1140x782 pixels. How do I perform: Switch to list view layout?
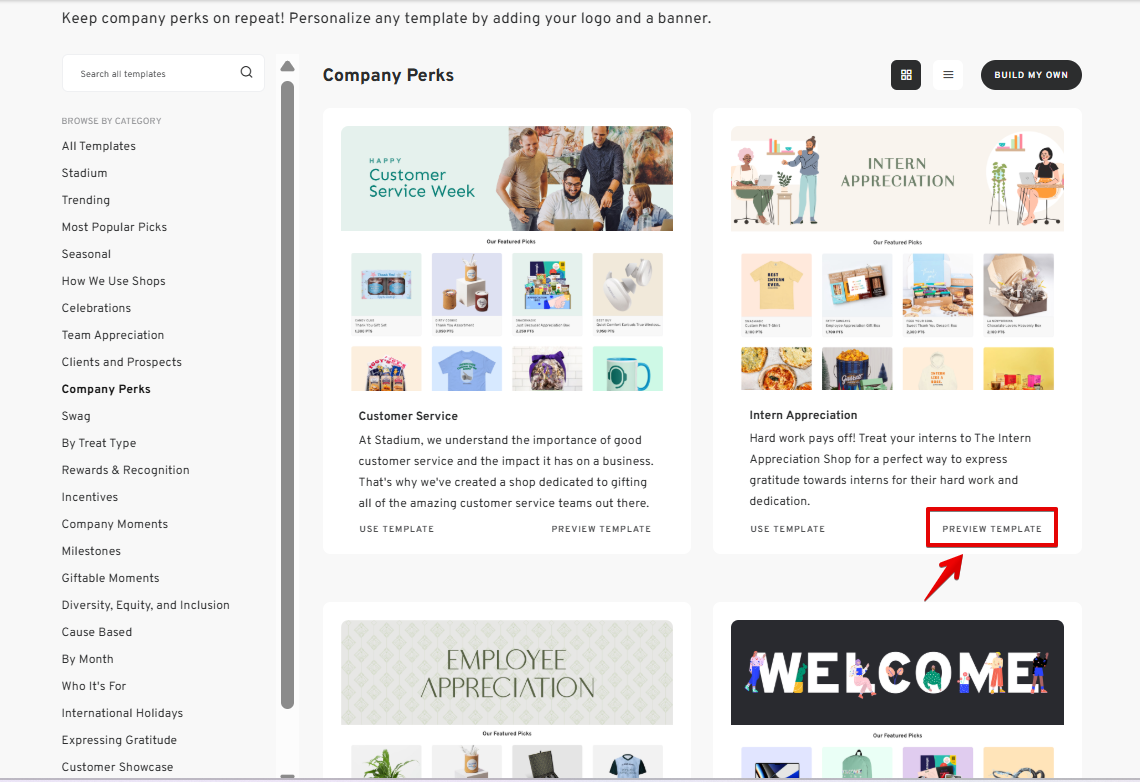pos(948,75)
